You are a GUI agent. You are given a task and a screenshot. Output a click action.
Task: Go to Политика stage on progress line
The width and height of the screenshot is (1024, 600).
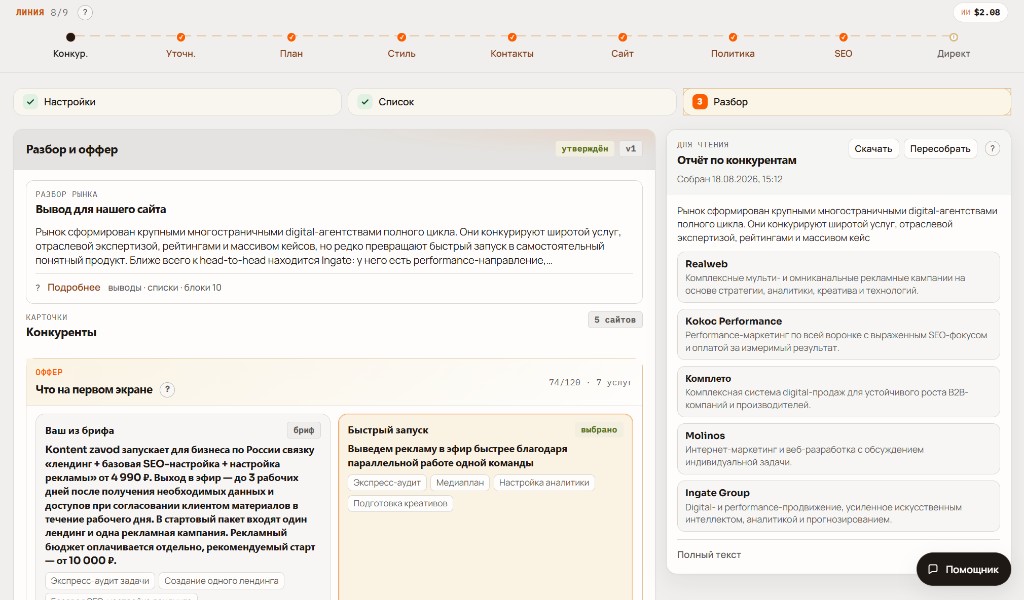733,37
